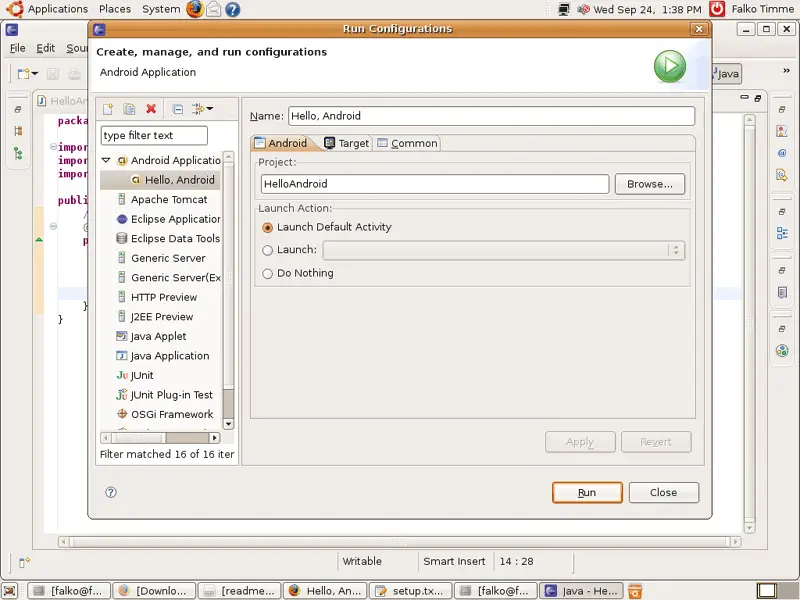The height and width of the screenshot is (600, 800).
Task: Click the New launch configuration icon
Action: pos(108,109)
